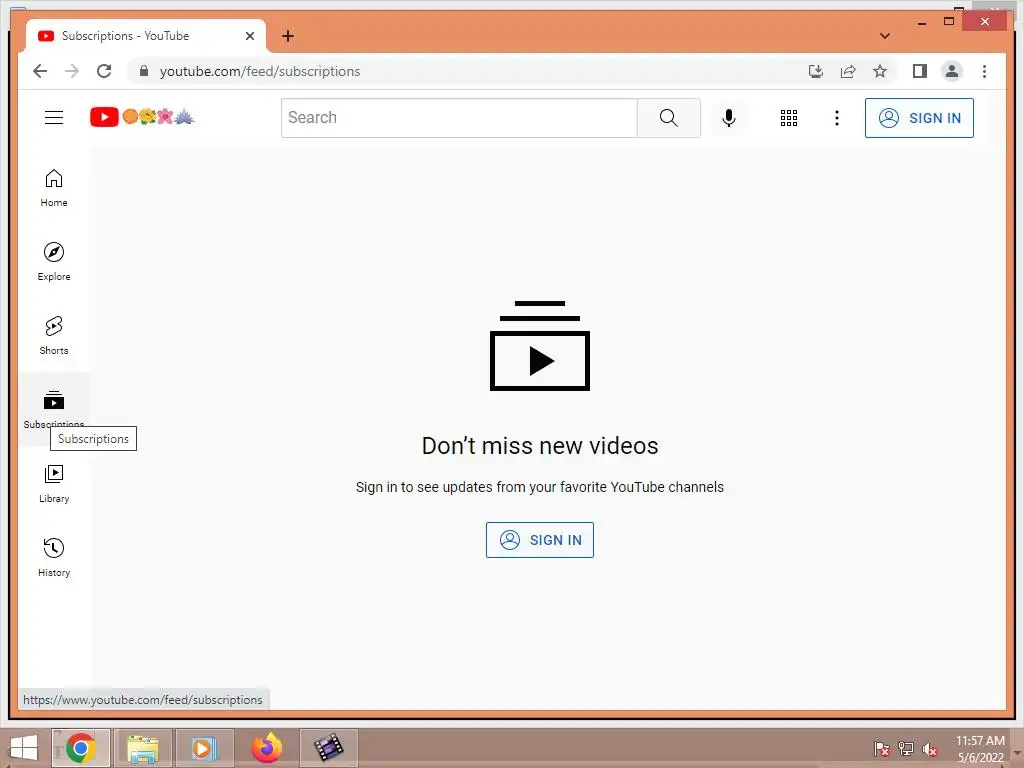Viewport: 1024px width, 768px height.
Task: Click the large subscriptions play graphic
Action: click(539, 345)
